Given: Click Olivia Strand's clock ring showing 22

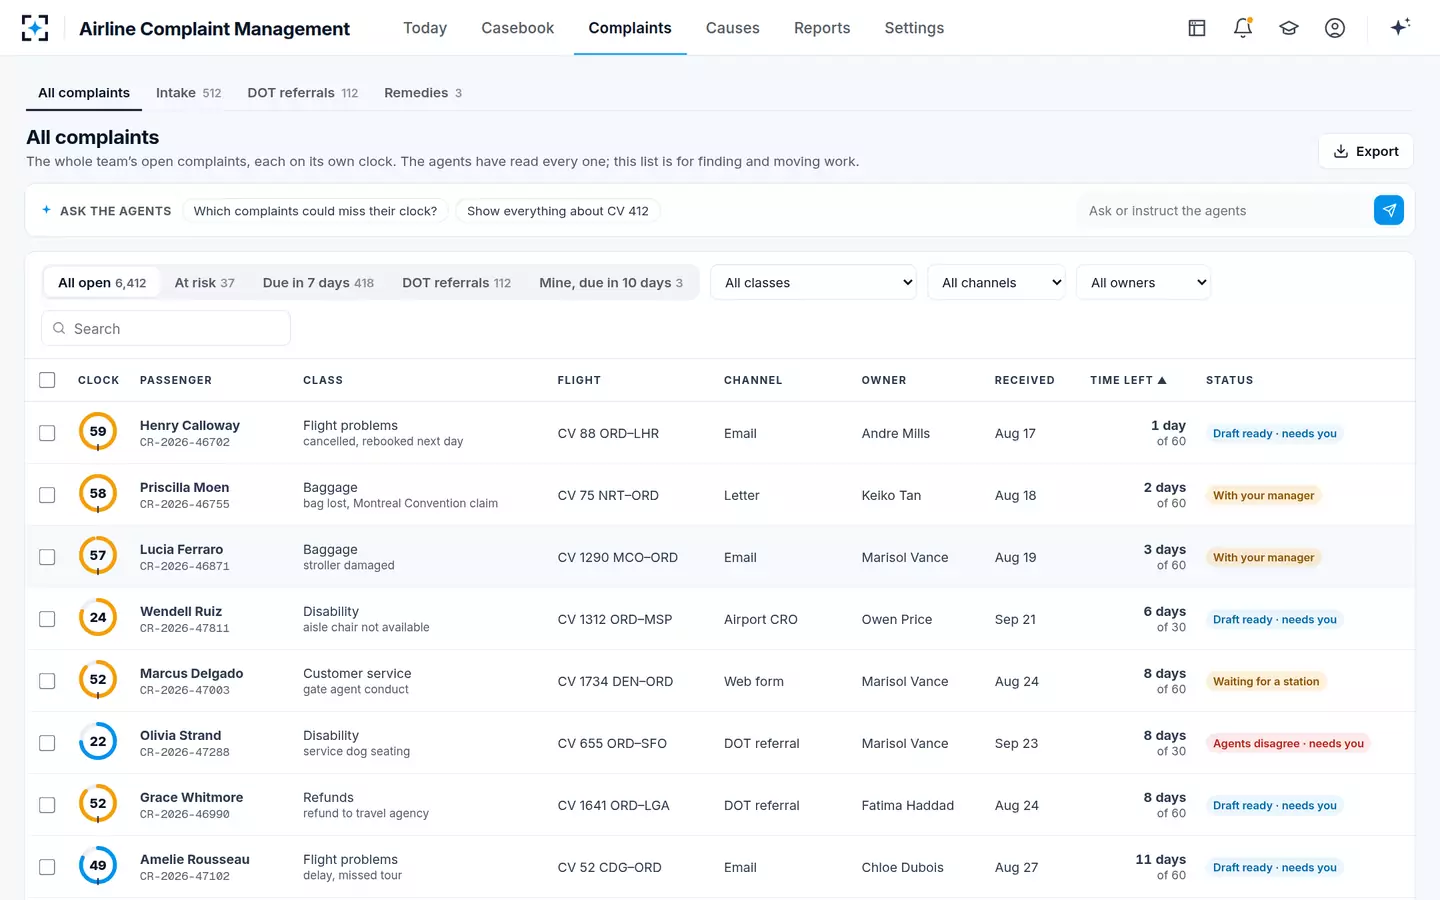Looking at the screenshot, I should click(x=98, y=742).
